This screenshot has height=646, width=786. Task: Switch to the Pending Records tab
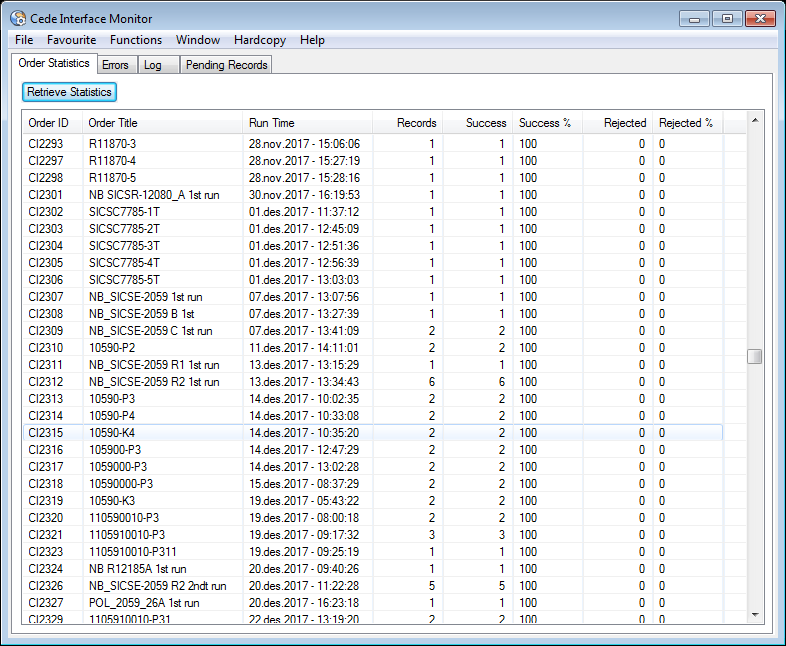(x=226, y=65)
